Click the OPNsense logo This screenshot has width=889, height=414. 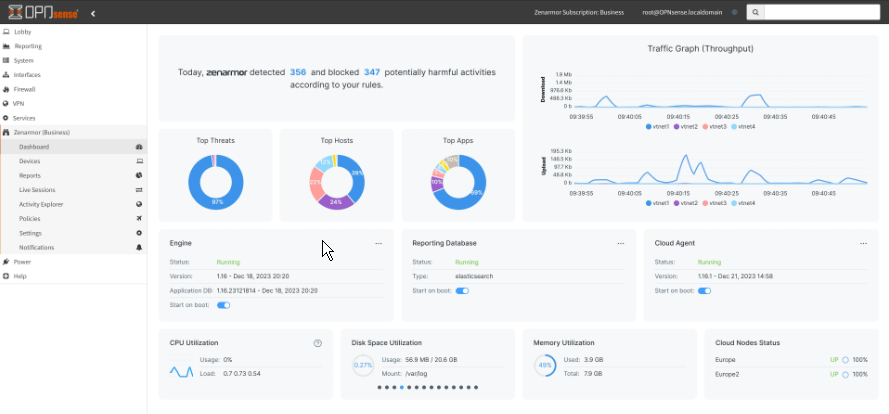point(43,11)
